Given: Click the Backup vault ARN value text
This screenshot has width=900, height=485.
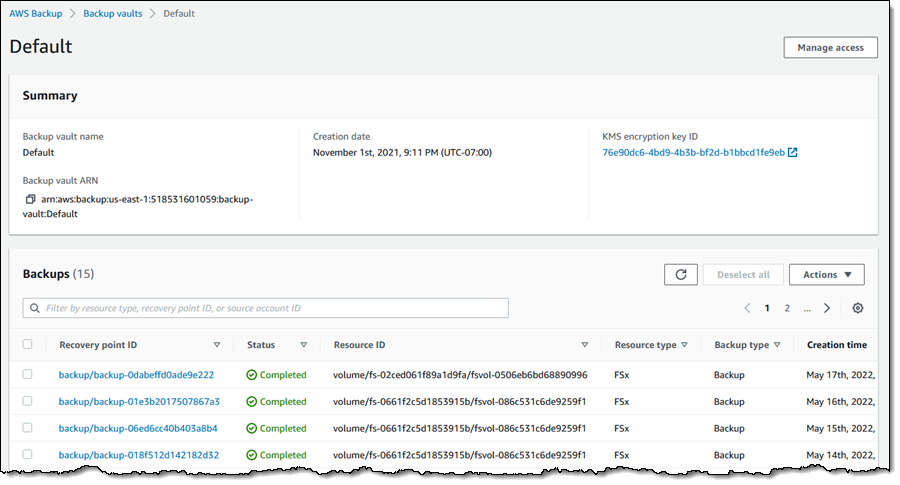Looking at the screenshot, I should click(138, 207).
